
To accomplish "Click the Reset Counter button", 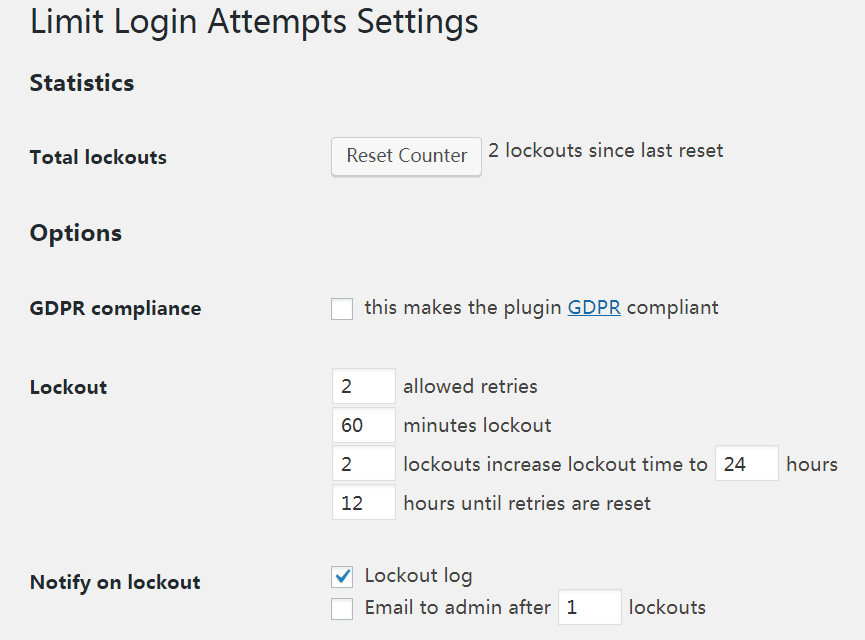I will point(406,156).
